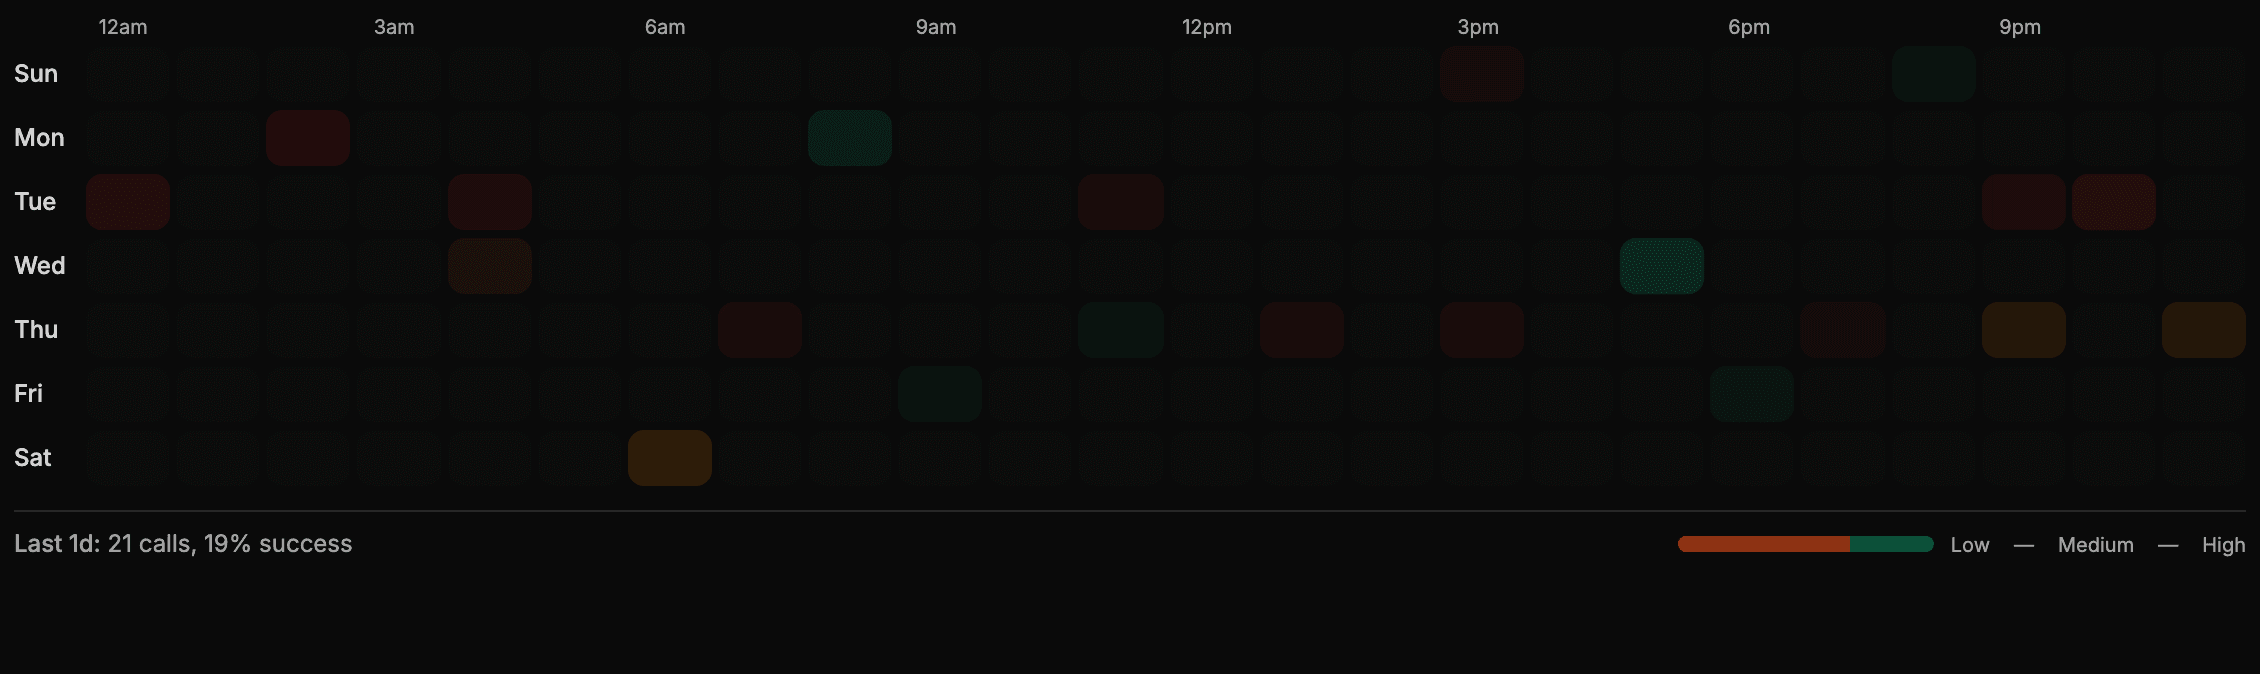Select the green Sunday 8pm heatmap cell

(x=1933, y=74)
